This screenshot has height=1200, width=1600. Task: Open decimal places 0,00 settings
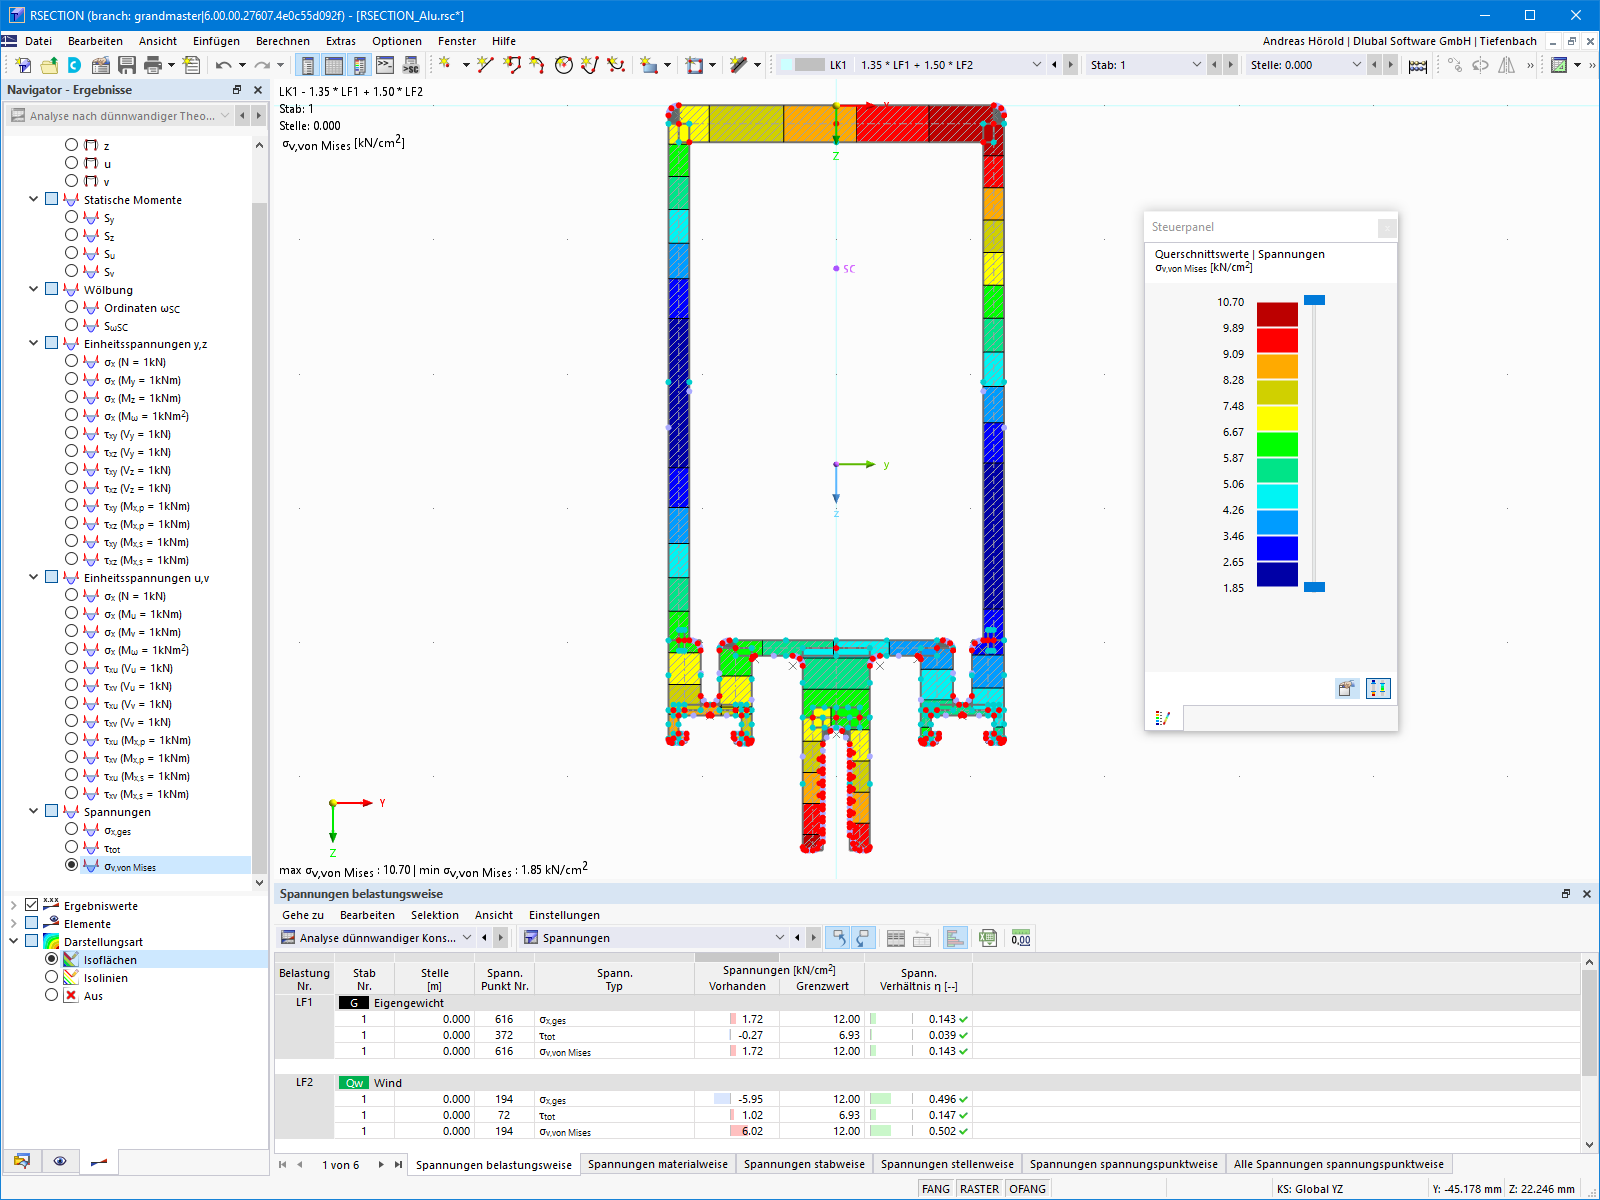coord(1021,938)
